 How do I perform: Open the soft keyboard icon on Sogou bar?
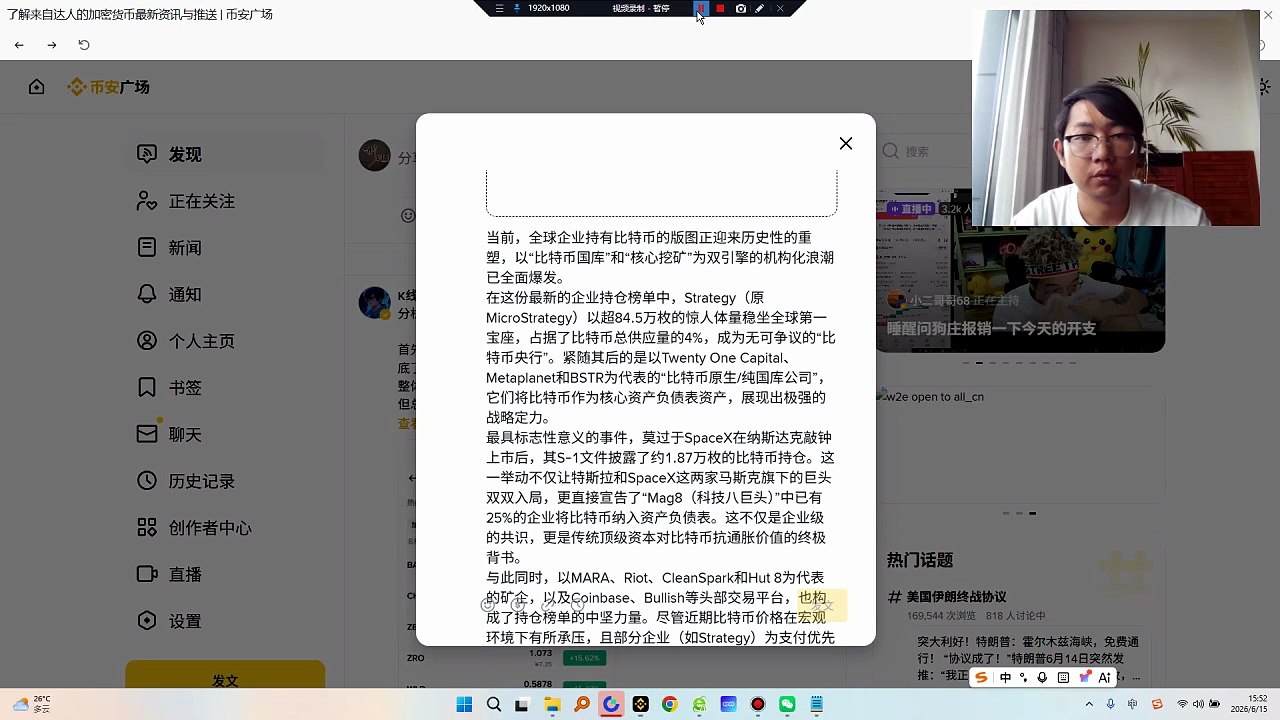[1063, 678]
